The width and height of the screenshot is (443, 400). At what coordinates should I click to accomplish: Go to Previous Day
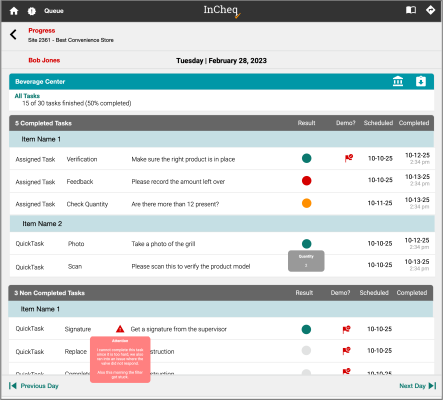tap(34, 386)
